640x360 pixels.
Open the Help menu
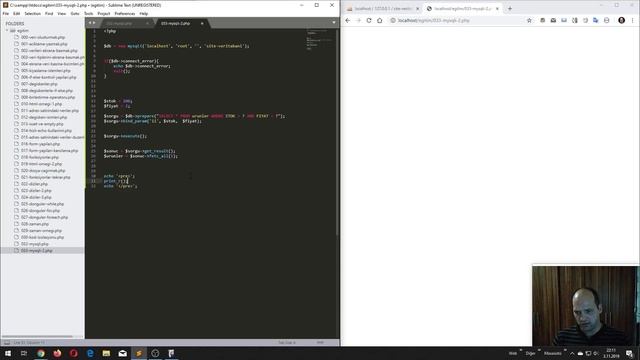144,13
